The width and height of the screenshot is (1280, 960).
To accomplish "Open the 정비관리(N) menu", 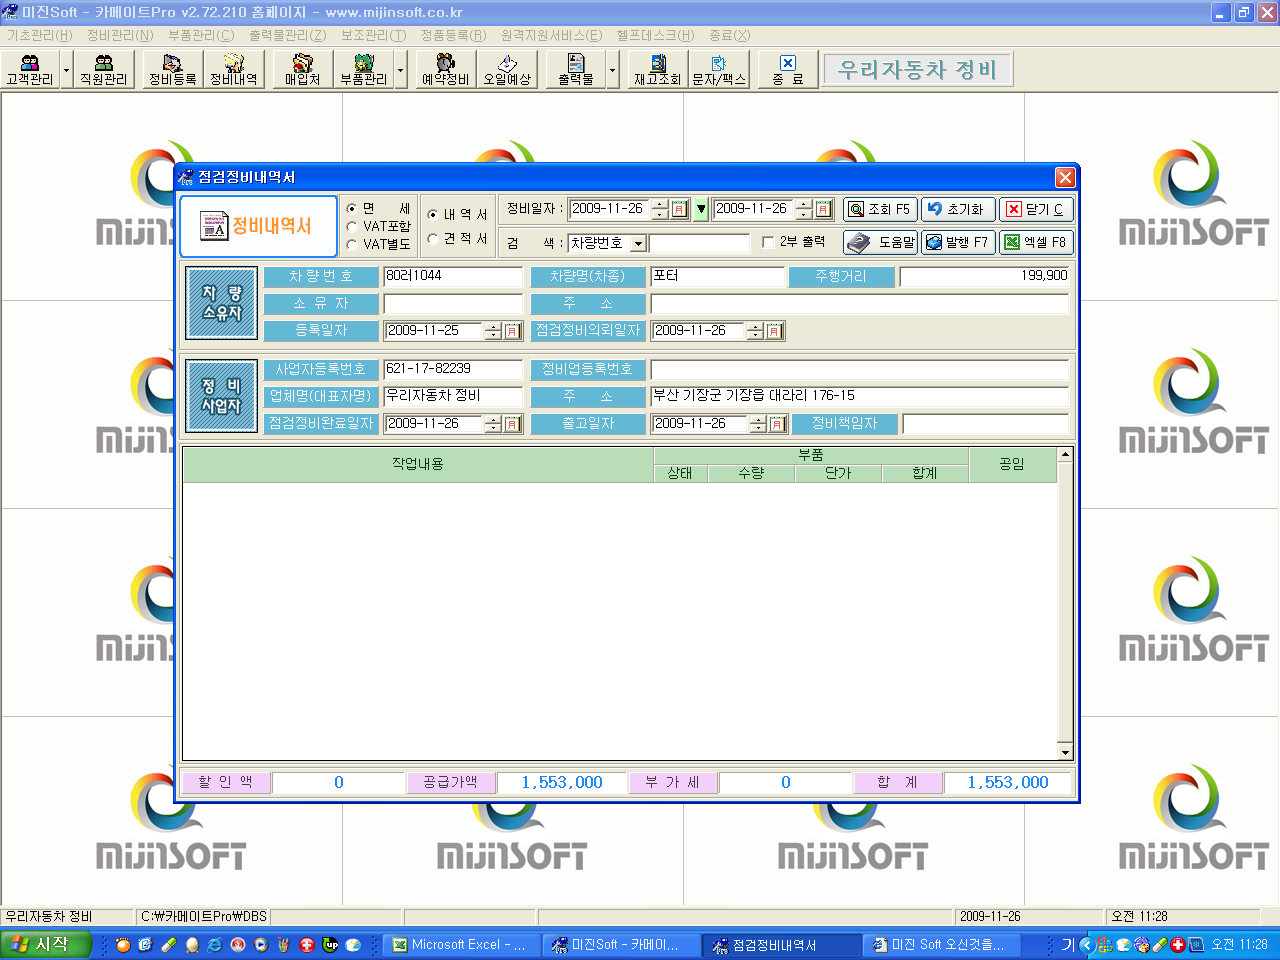I will pos(120,35).
